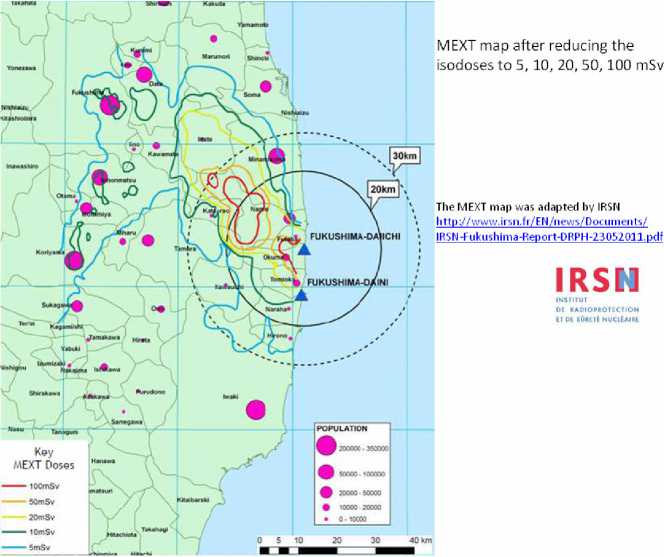This screenshot has height=557, width=664.
Task: Click the 'Kagamiishi' town label
Action: click(x=66, y=327)
